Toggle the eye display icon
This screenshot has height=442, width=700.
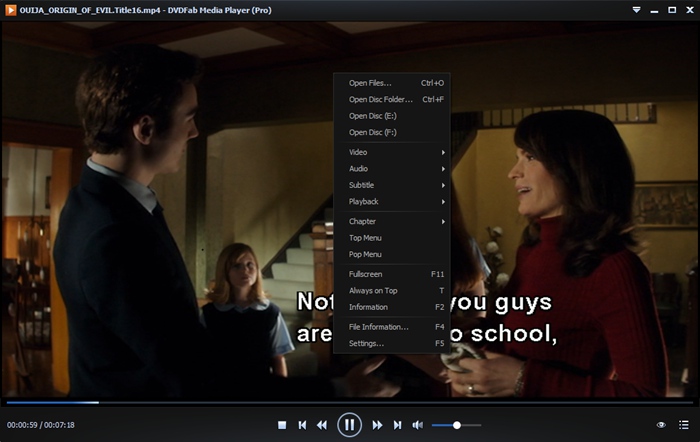661,425
